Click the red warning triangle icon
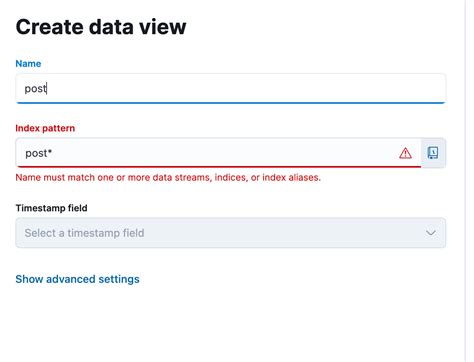474x362 pixels. [405, 153]
